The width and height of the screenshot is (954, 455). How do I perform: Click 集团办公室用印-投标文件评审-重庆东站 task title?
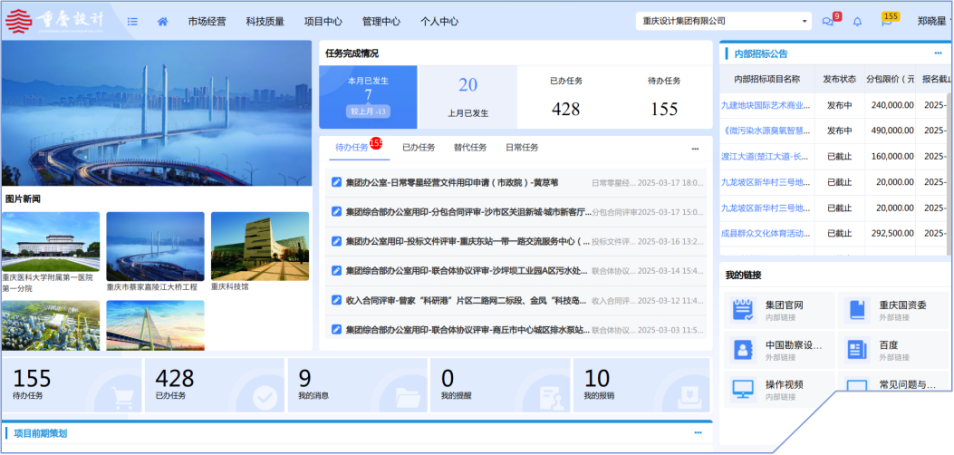click(x=468, y=241)
